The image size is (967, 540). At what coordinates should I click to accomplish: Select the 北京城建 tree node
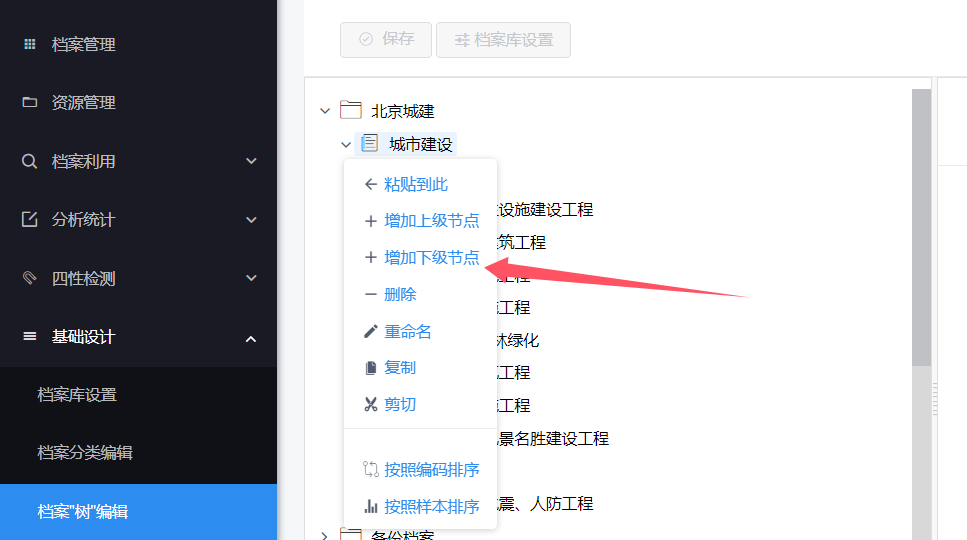point(403,111)
